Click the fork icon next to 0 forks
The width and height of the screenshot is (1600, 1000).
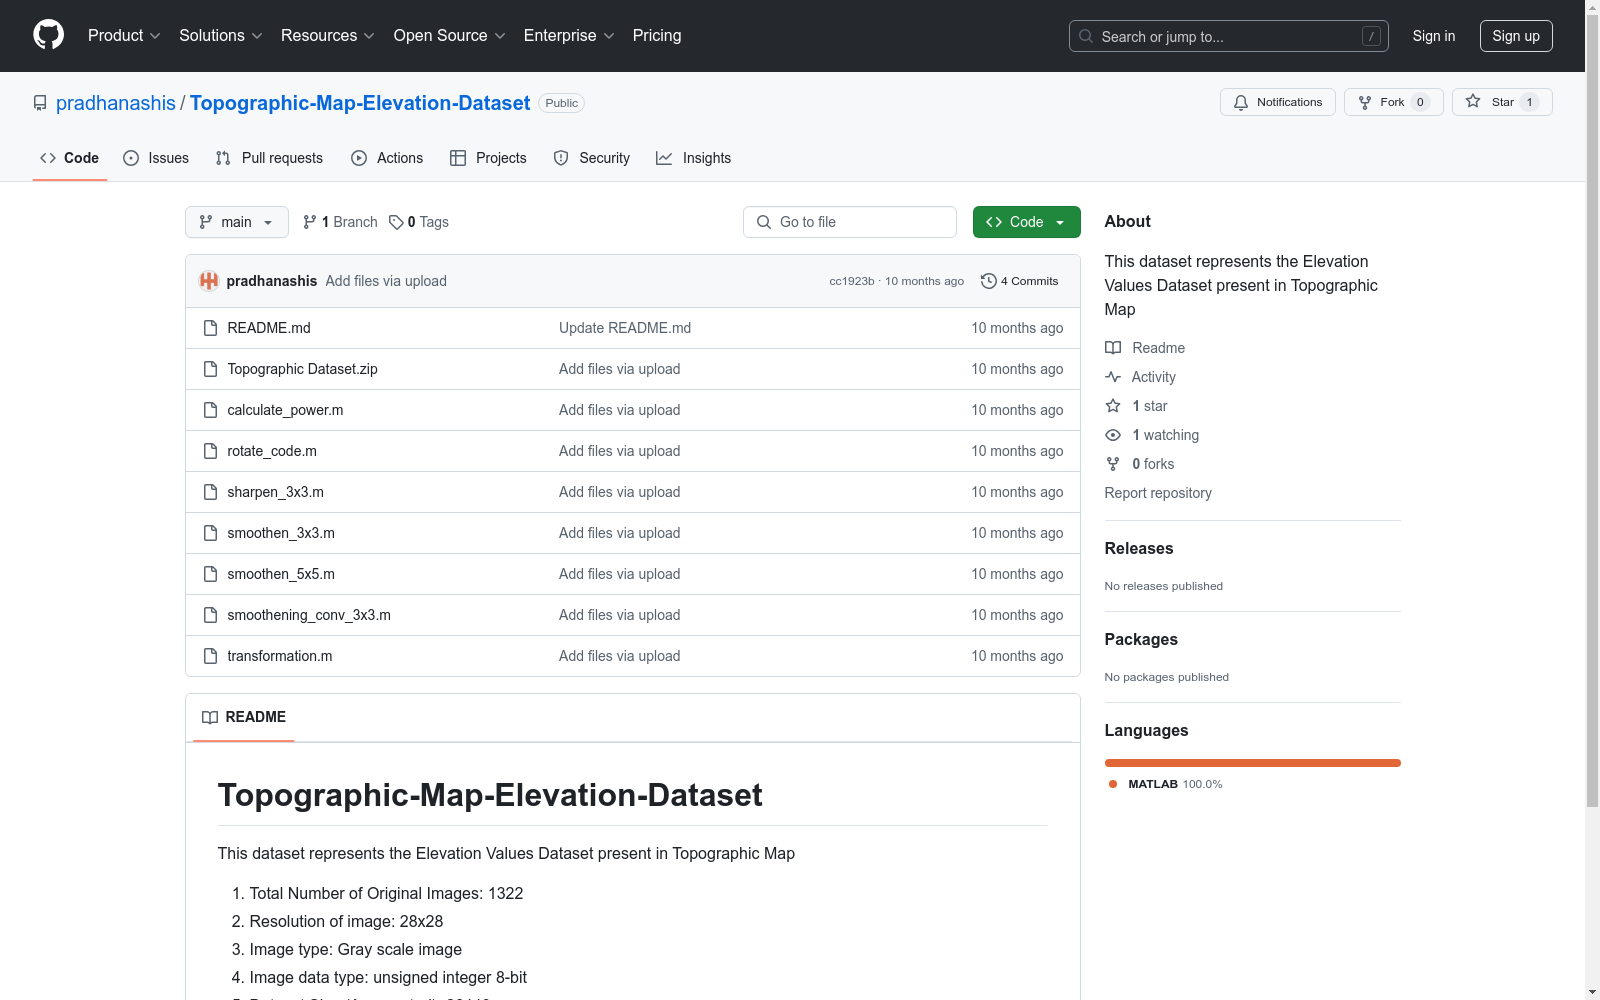click(x=1113, y=464)
